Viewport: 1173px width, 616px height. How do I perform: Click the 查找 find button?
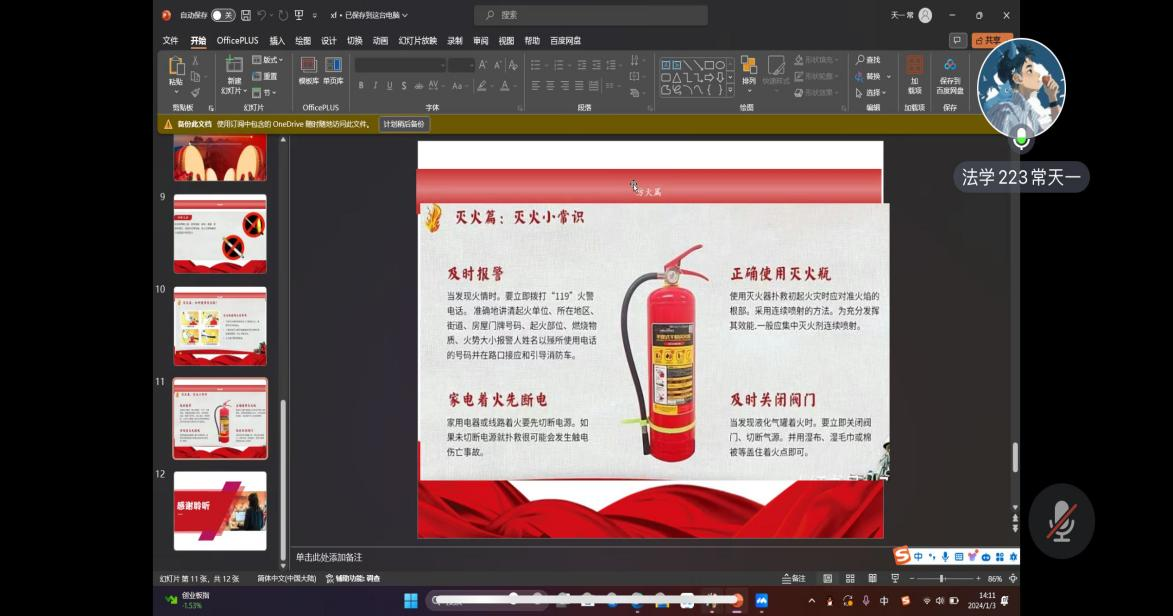pos(869,60)
